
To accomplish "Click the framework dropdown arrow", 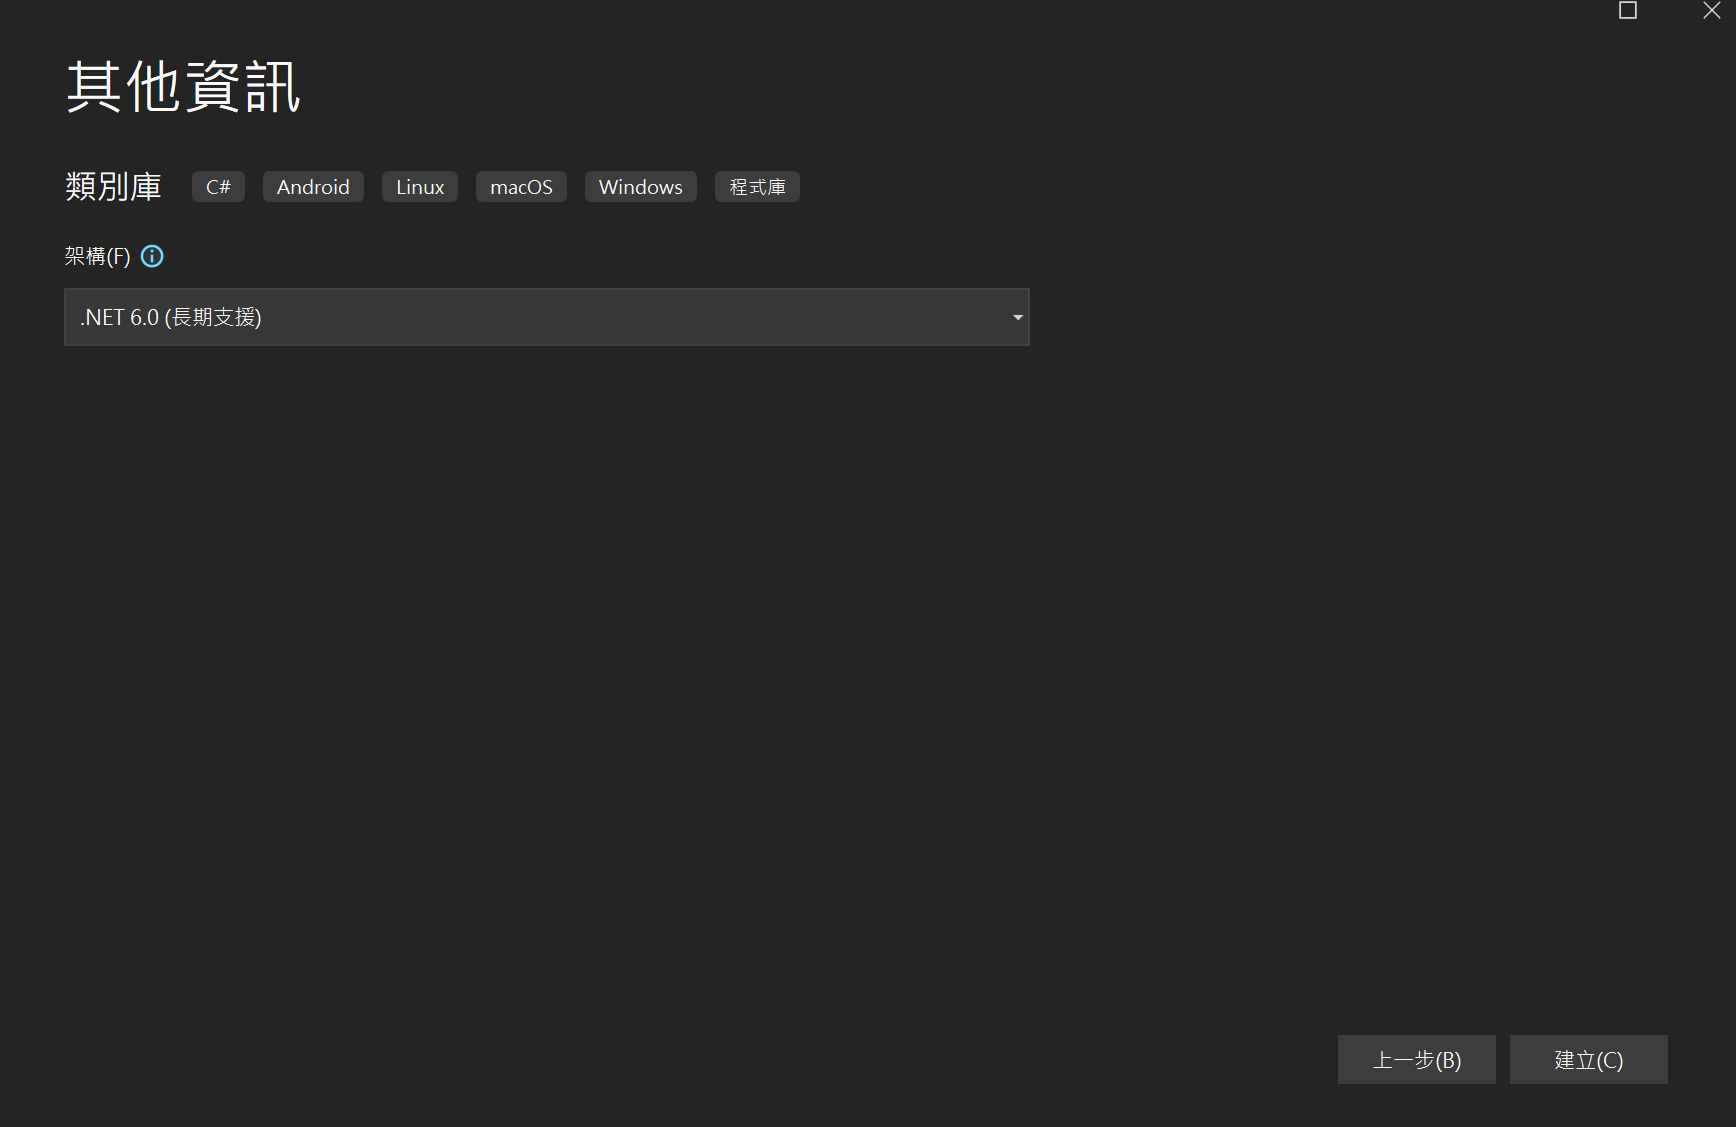I will coord(1017,318).
